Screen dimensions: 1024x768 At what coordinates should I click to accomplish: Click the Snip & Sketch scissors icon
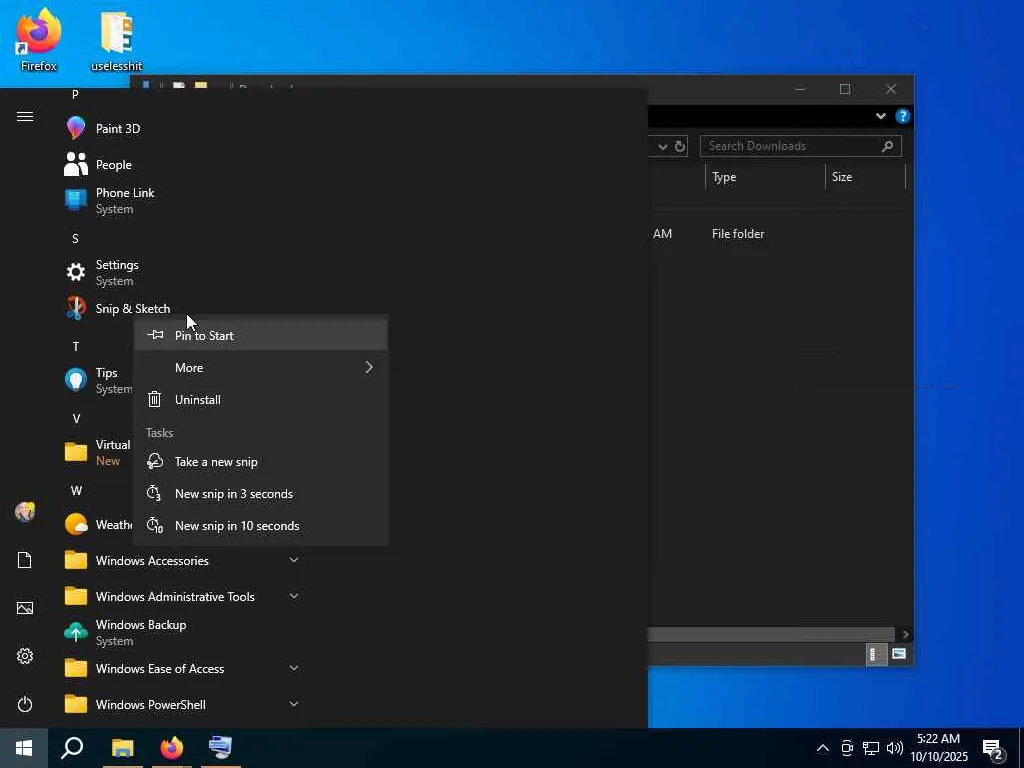click(76, 308)
